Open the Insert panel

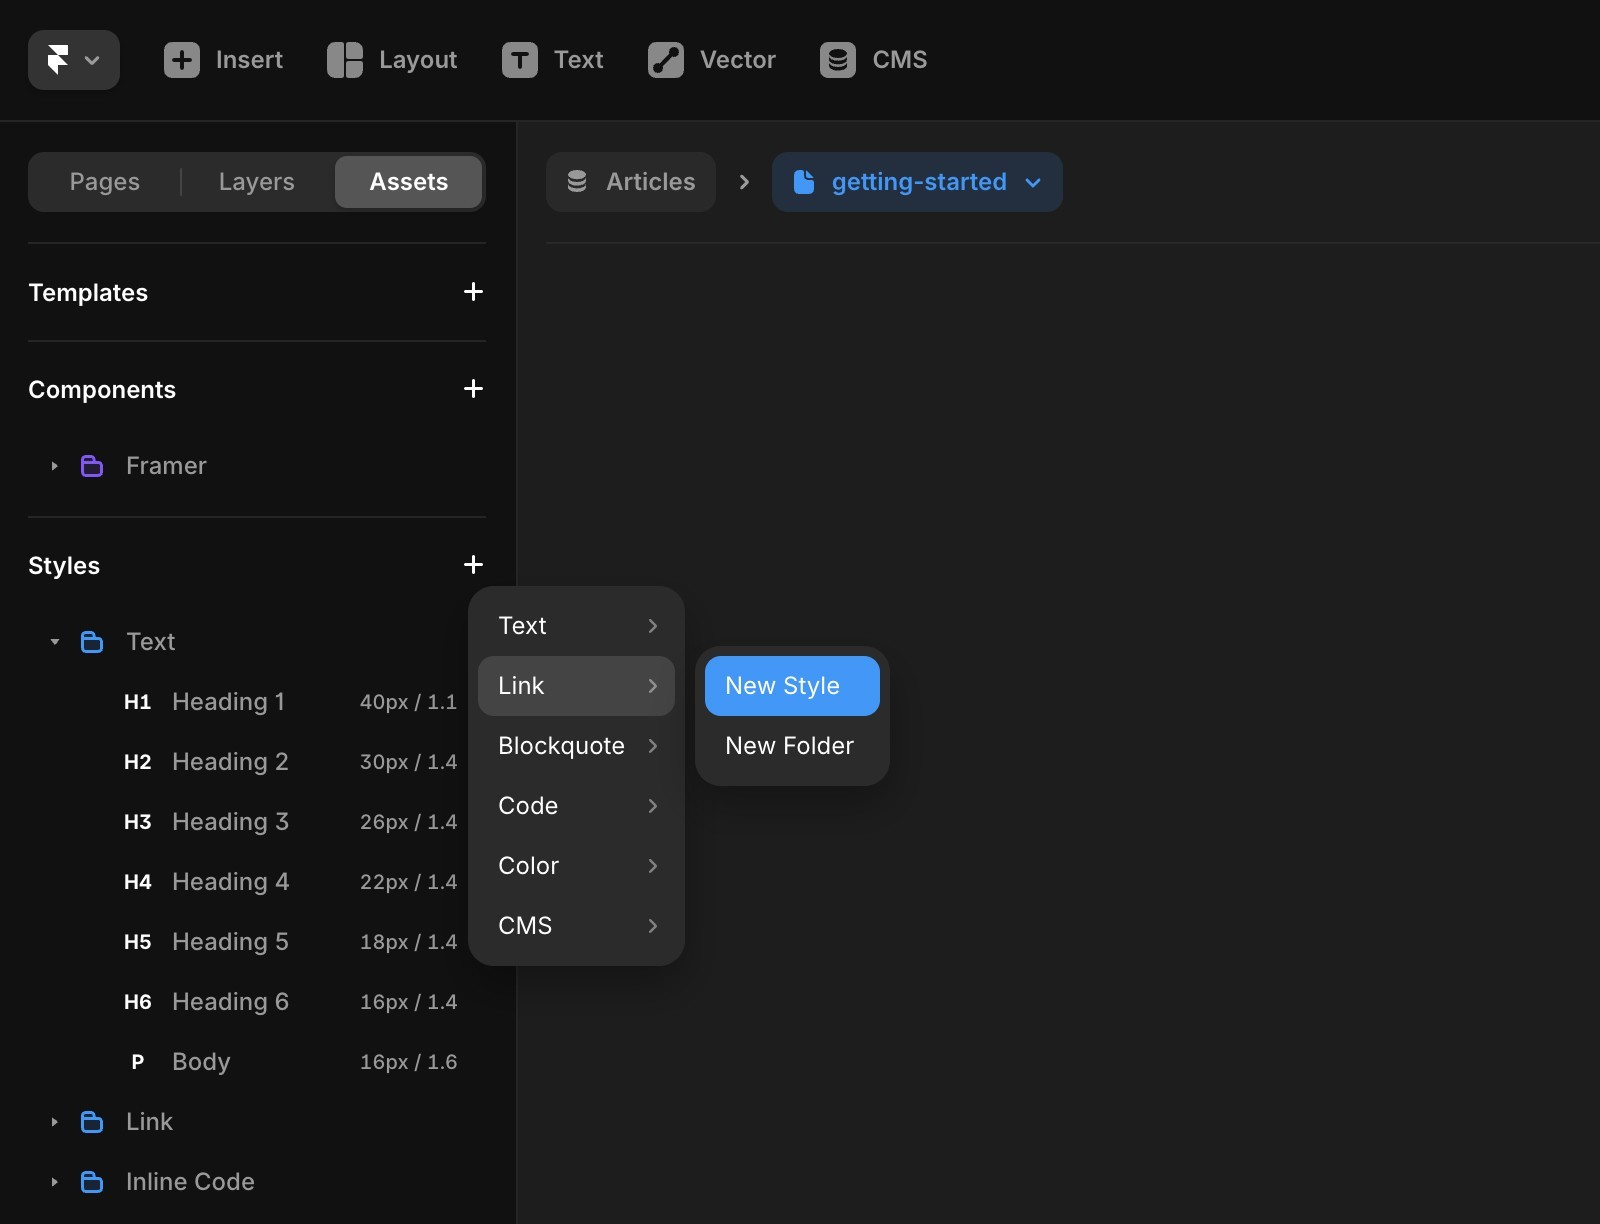coord(223,60)
